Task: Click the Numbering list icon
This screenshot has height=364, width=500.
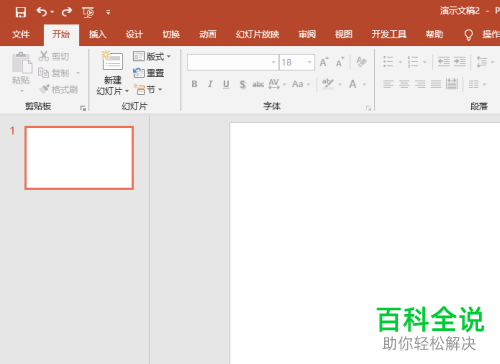Action: tap(413, 62)
